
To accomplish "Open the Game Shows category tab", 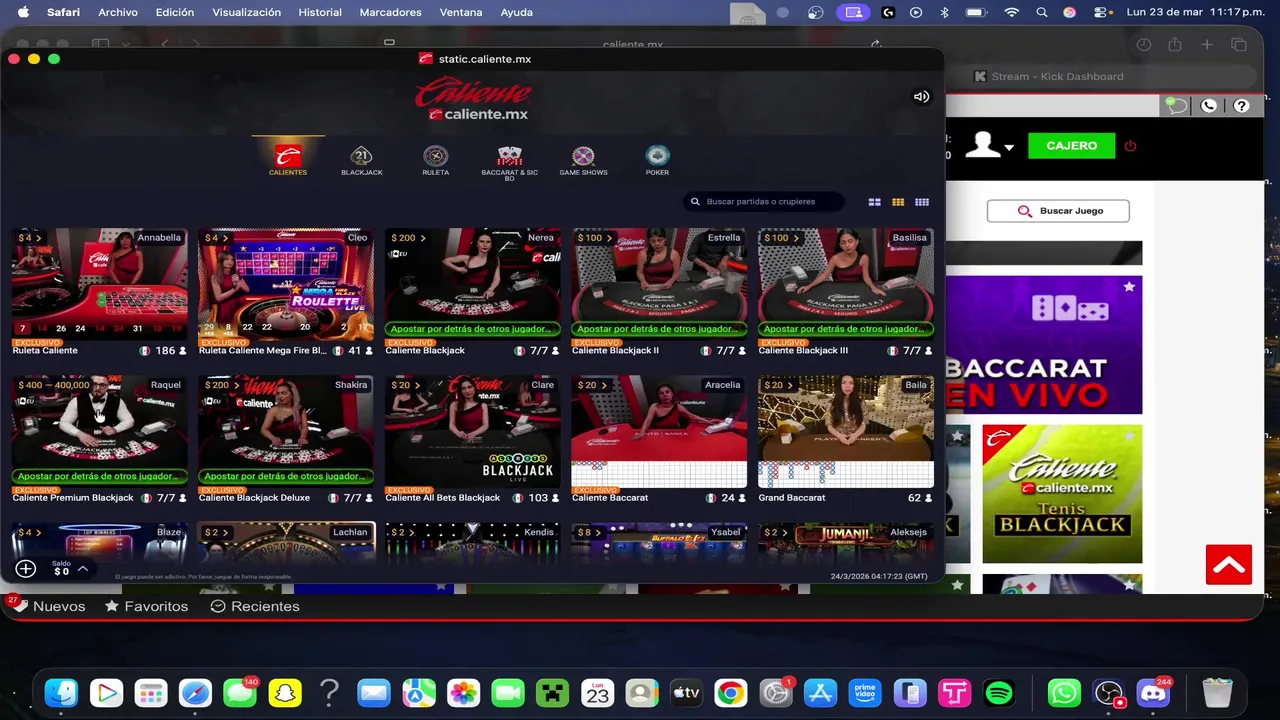I will point(583,160).
